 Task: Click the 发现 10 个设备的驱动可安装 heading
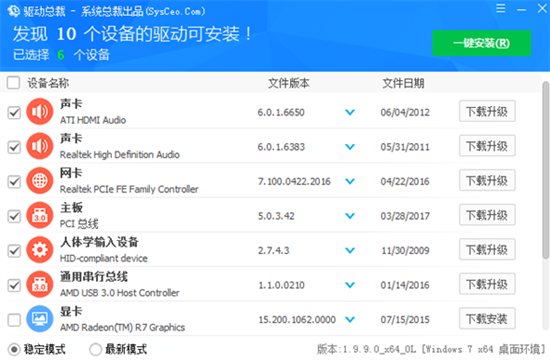coord(132,34)
